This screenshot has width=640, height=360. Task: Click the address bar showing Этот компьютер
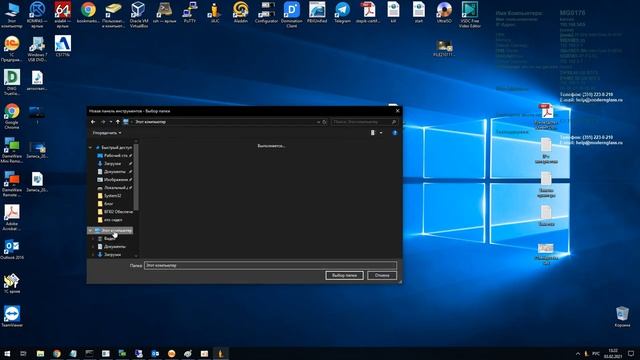pyautogui.click(x=224, y=122)
